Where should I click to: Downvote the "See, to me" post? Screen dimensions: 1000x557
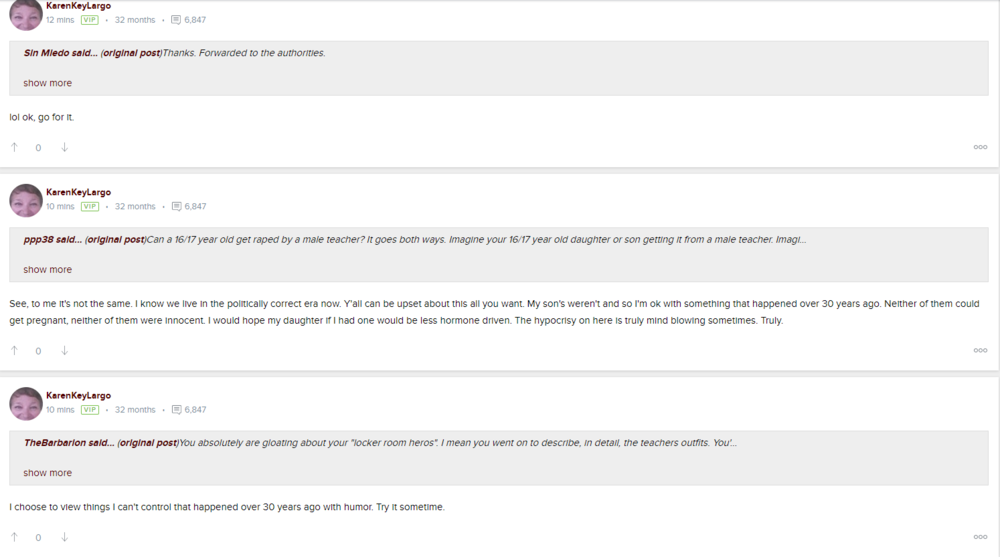click(64, 351)
